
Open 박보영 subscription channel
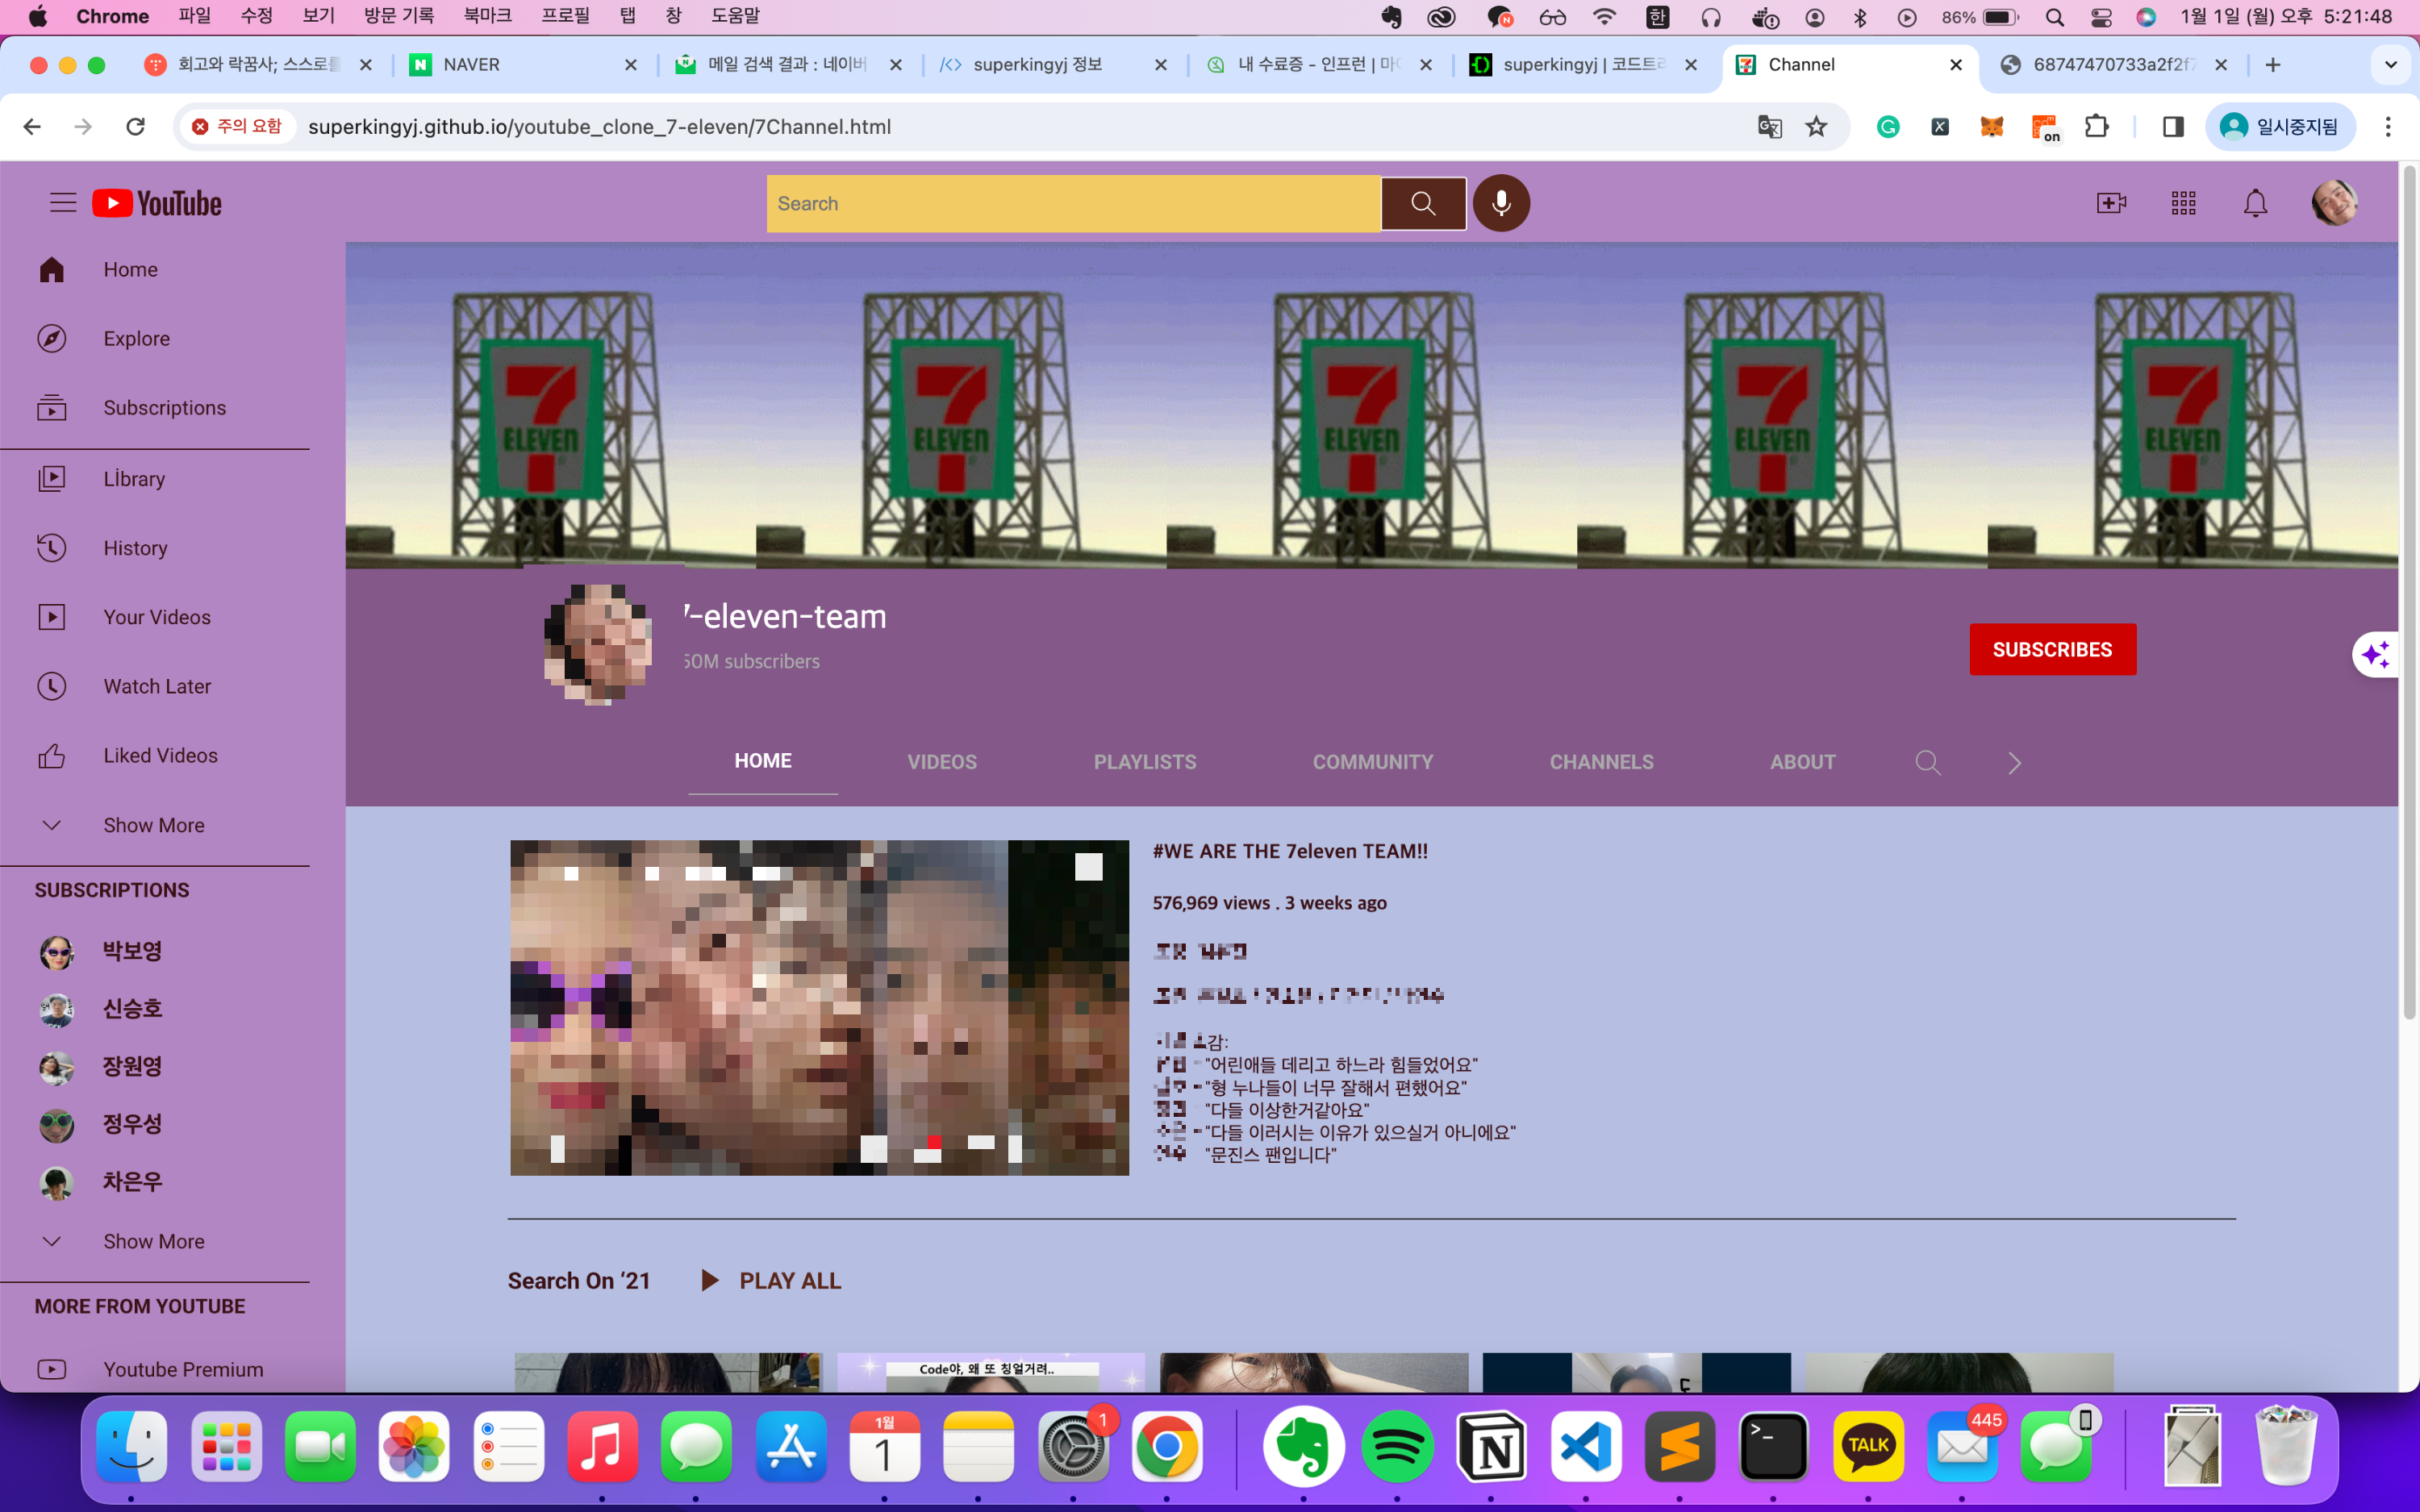(x=100, y=951)
